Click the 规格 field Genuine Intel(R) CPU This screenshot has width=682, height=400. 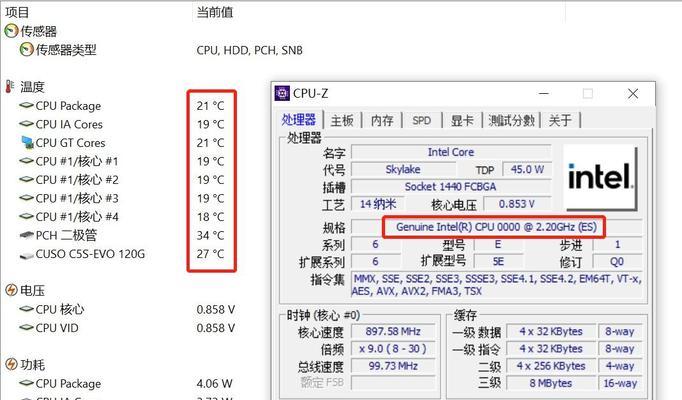coord(496,227)
